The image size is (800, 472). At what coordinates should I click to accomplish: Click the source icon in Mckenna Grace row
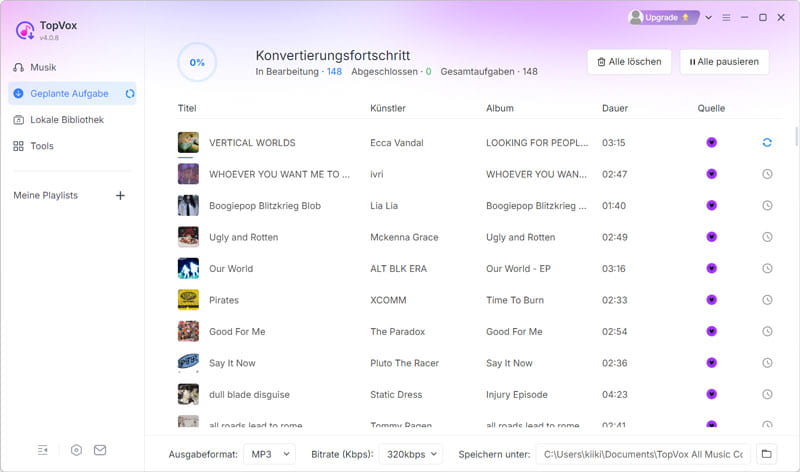[x=711, y=237]
